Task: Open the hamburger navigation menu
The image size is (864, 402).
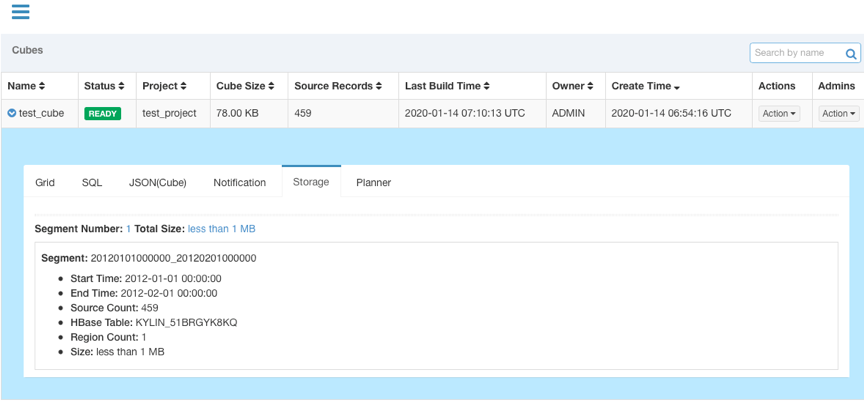Action: (20, 12)
